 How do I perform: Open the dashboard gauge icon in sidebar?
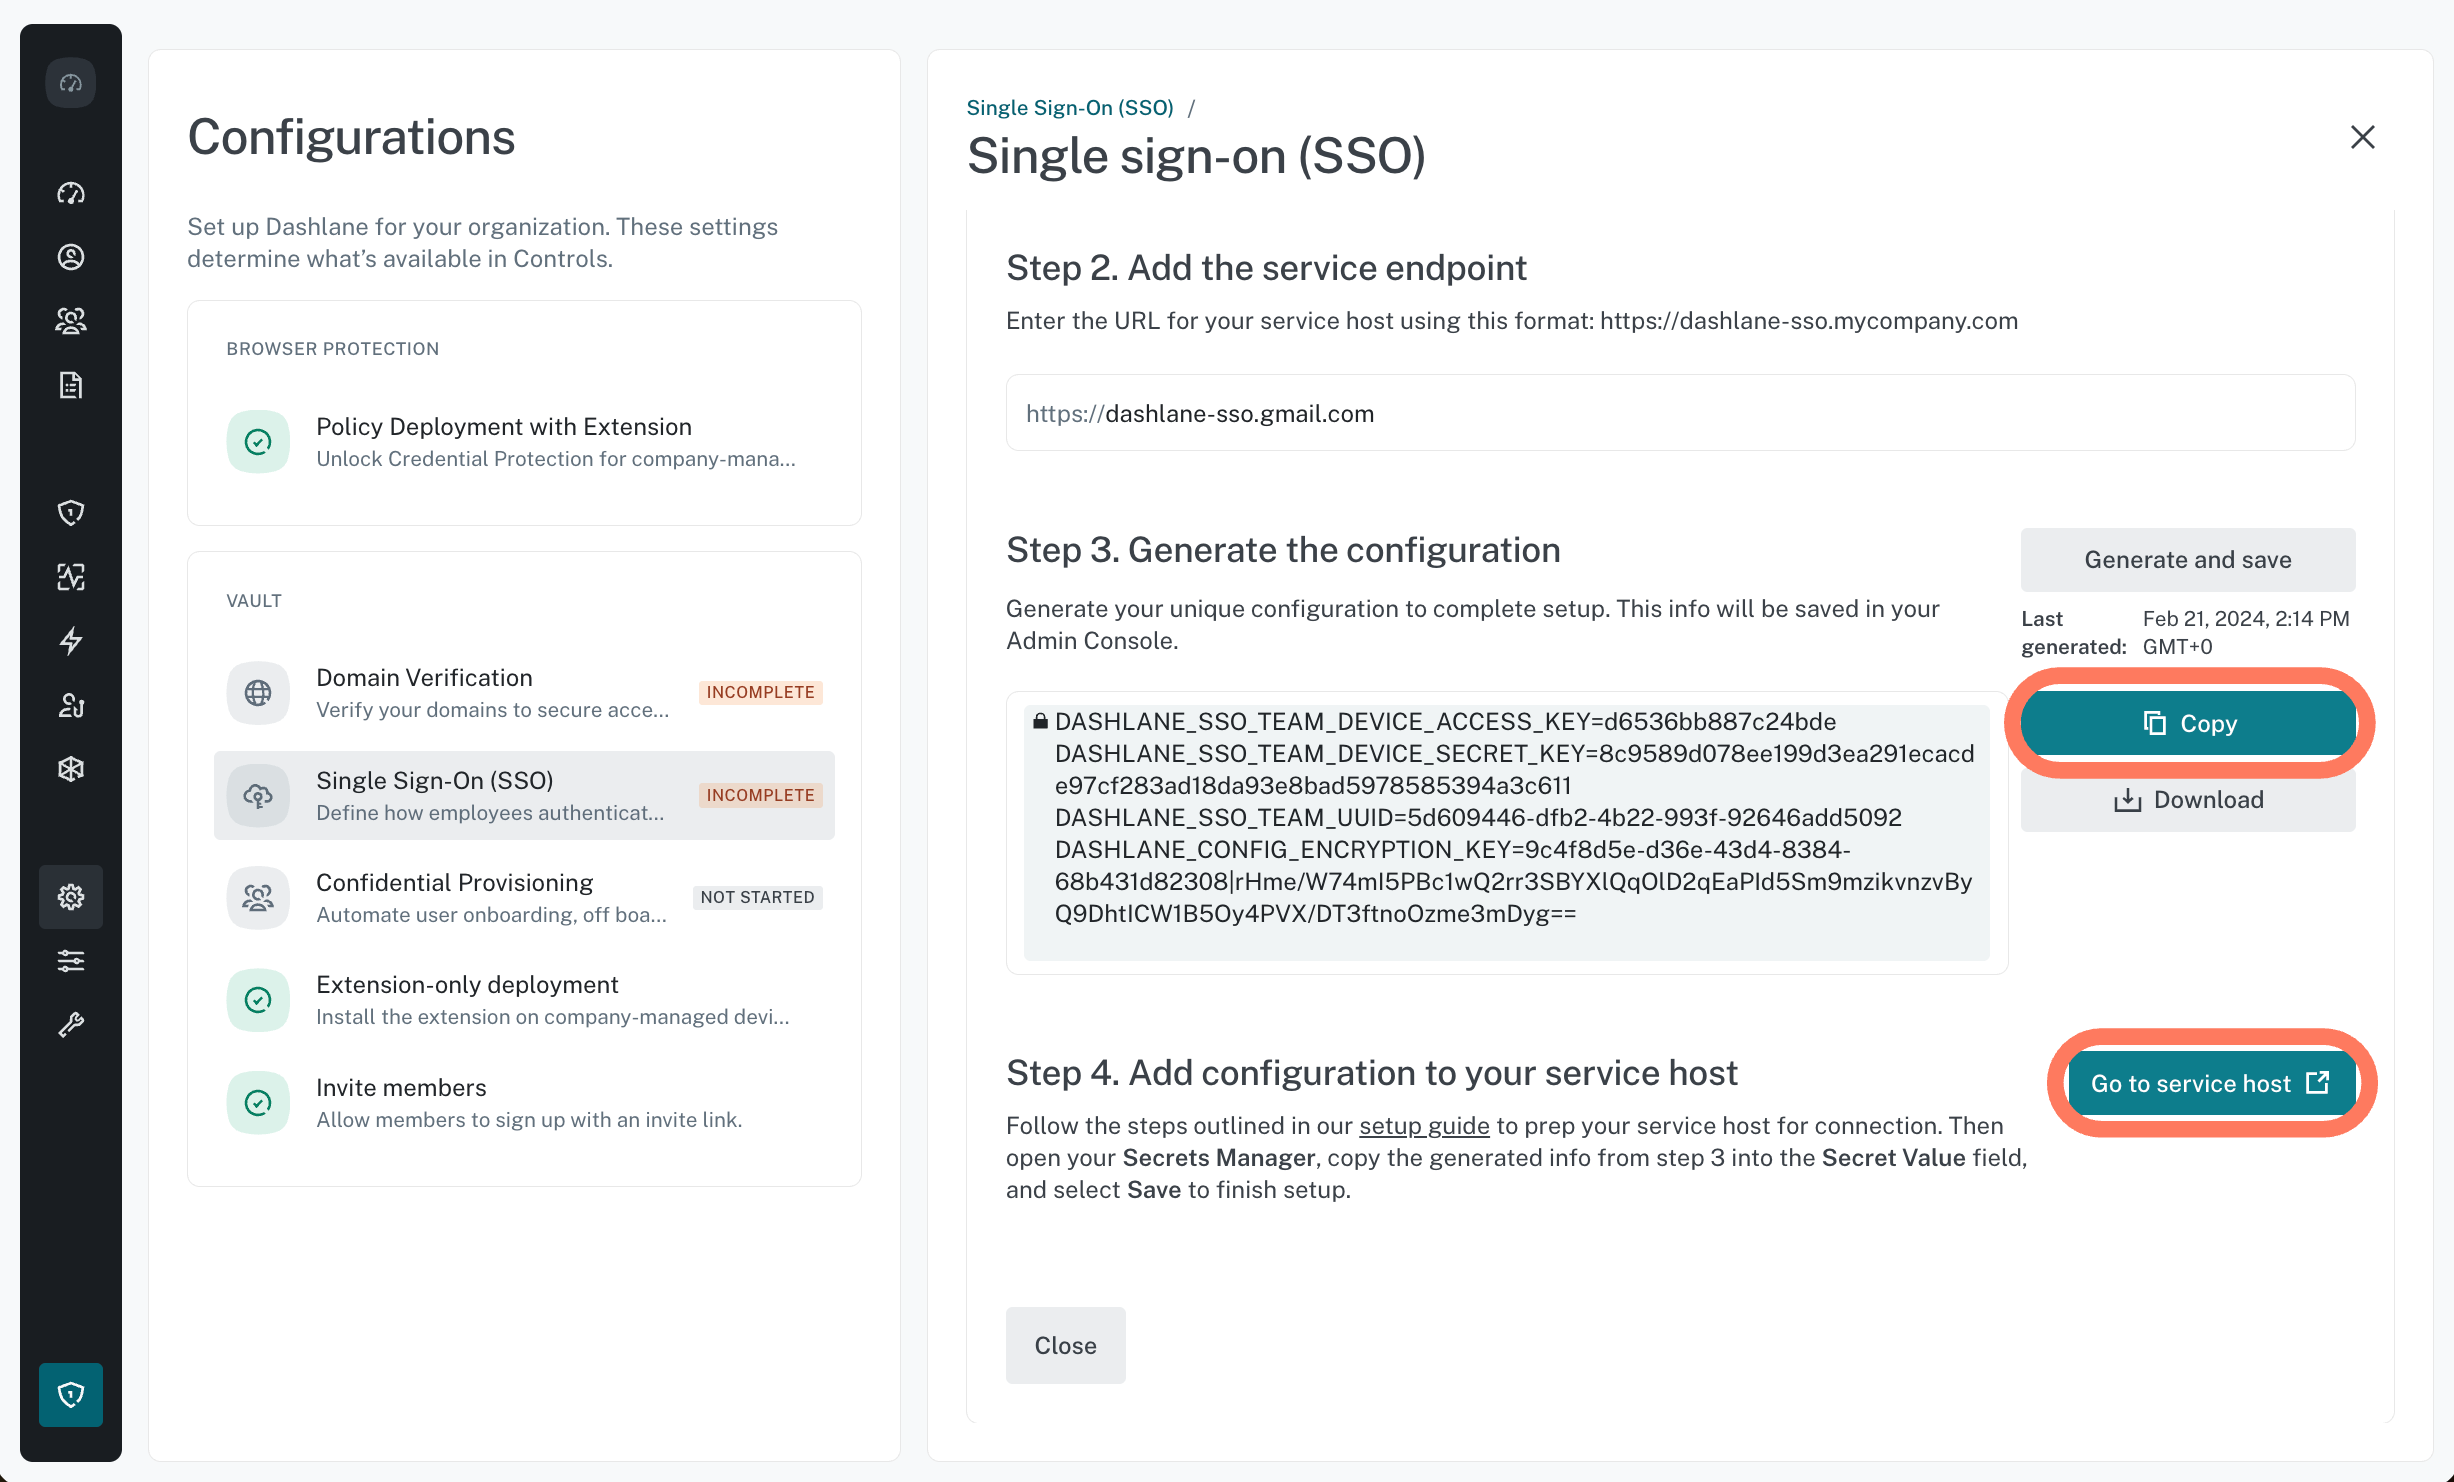coord(71,193)
